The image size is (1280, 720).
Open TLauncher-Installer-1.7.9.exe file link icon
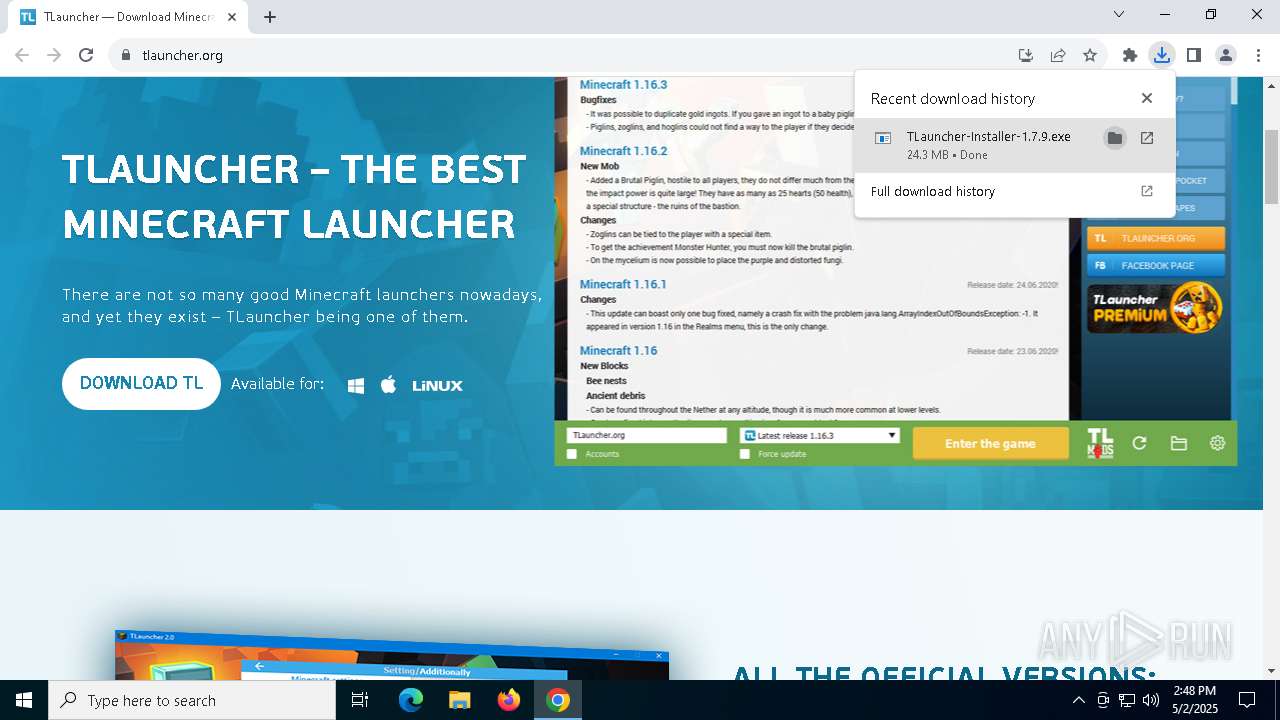pos(1147,138)
